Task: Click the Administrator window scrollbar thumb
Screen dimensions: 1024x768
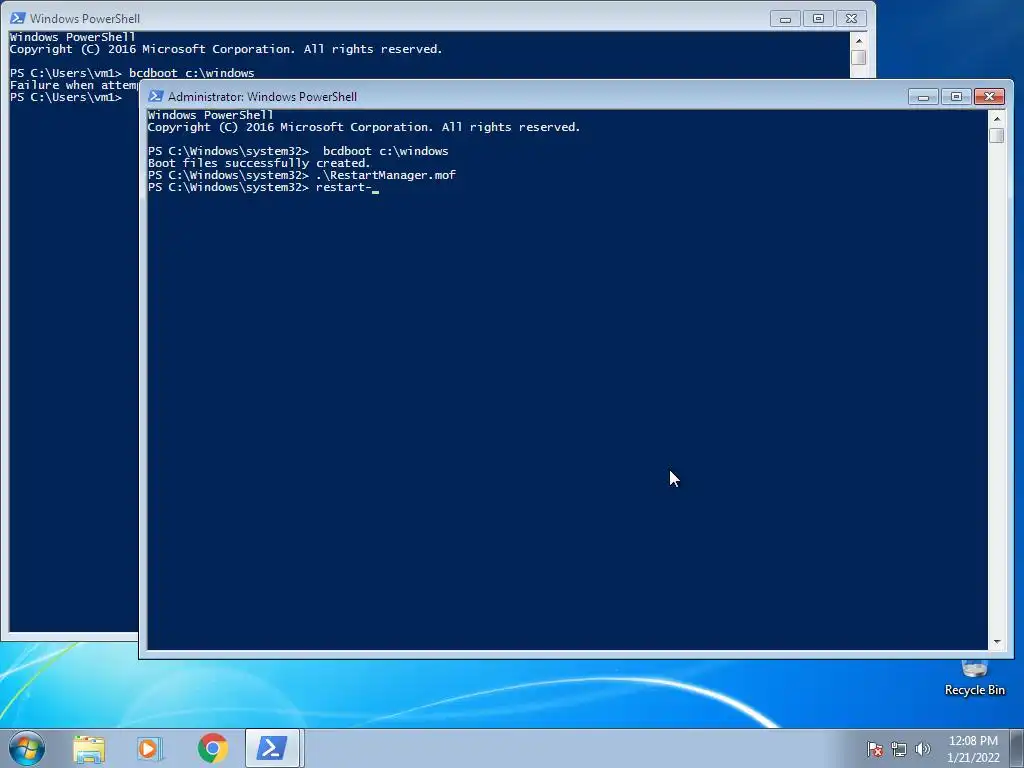Action: click(997, 135)
